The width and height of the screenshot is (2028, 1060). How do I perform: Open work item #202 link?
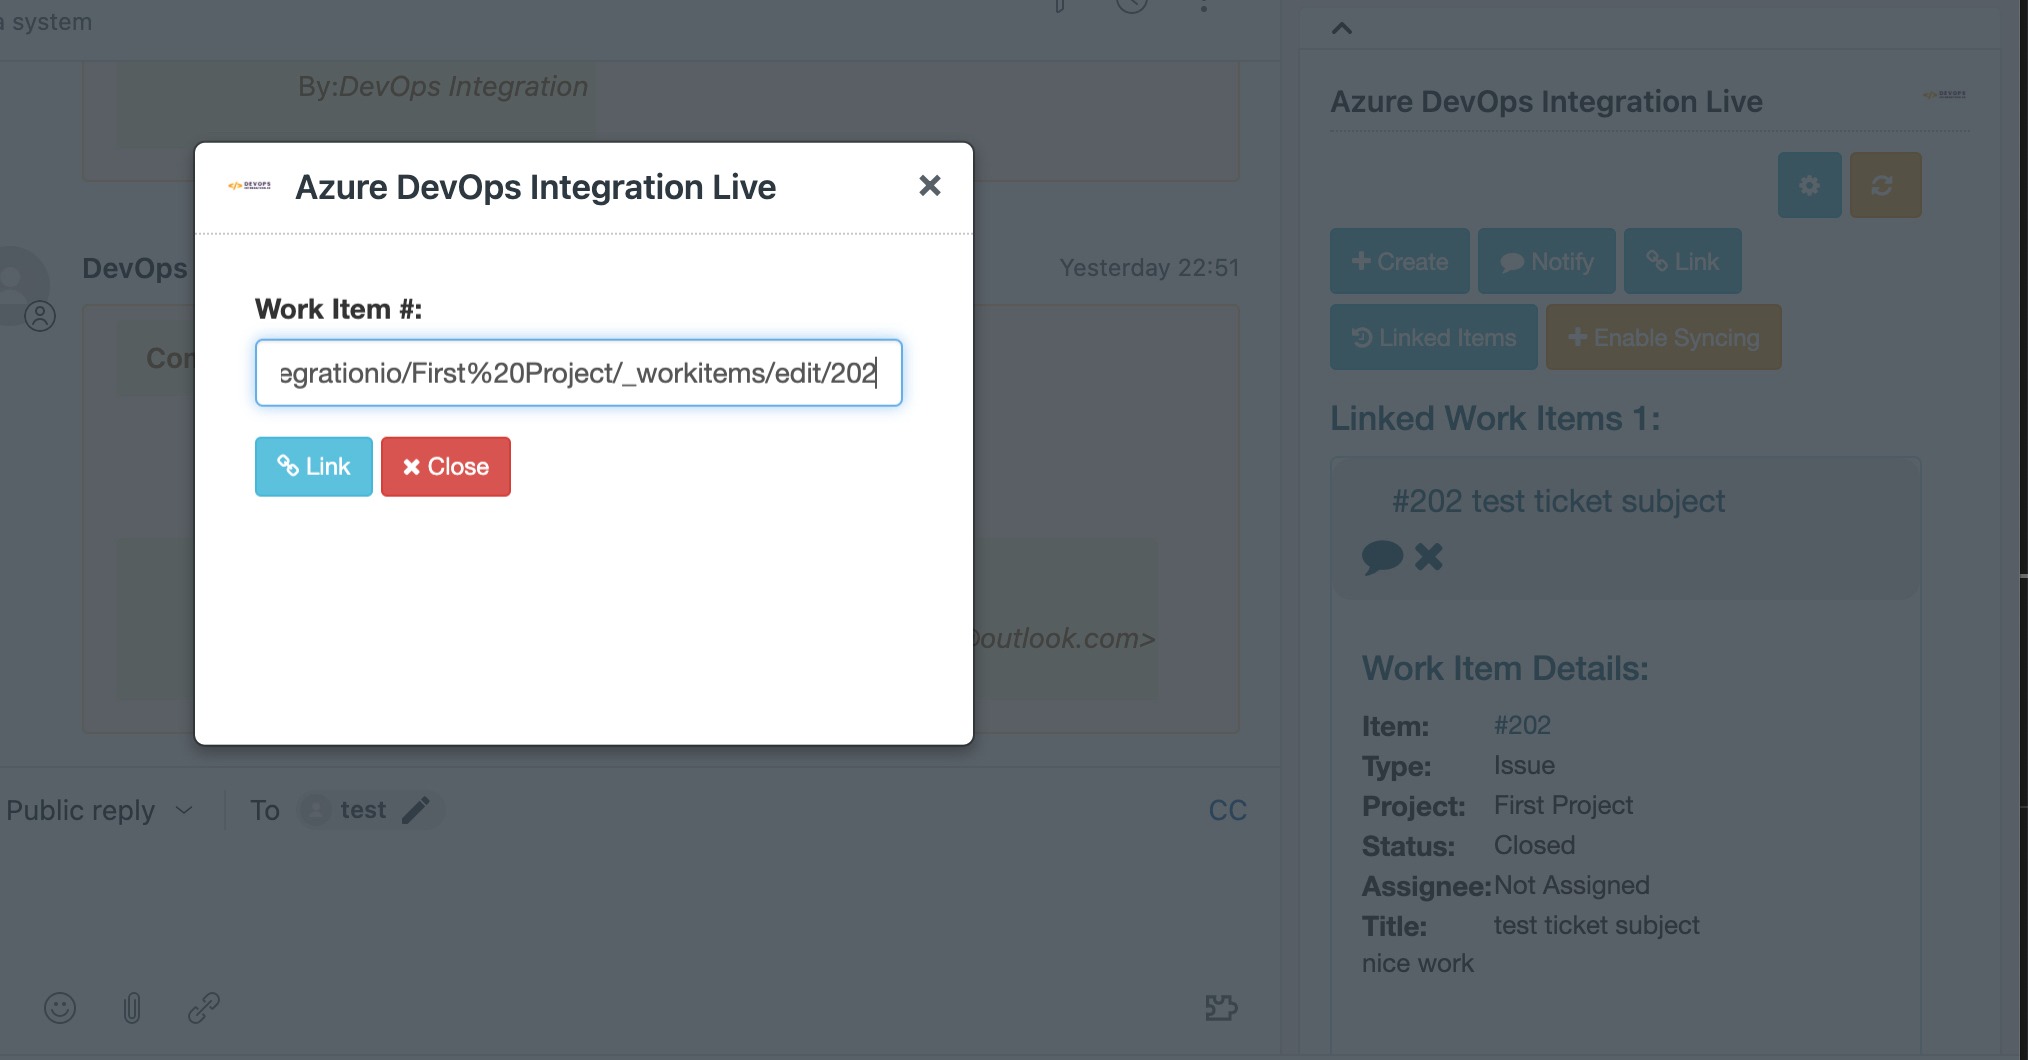point(1522,725)
